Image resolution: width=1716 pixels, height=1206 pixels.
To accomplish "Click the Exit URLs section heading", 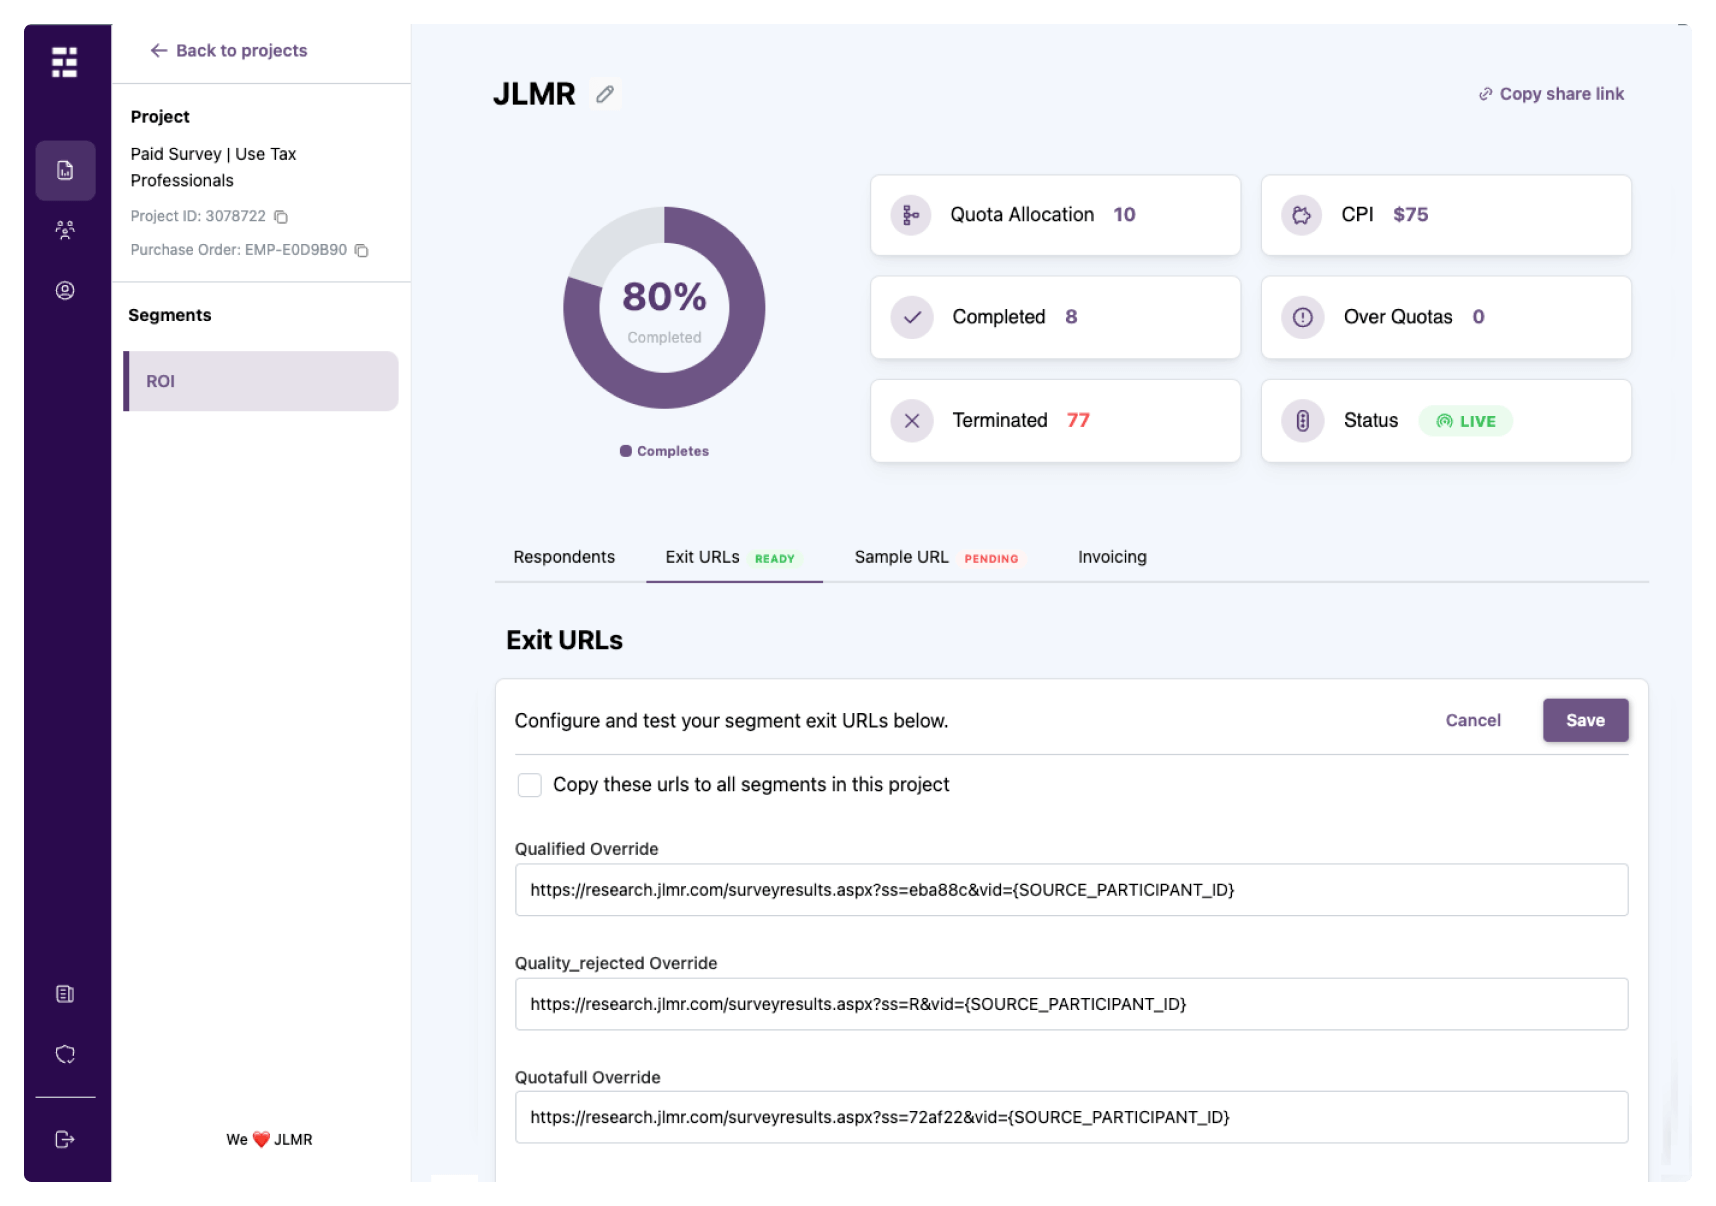I will pos(564,640).
